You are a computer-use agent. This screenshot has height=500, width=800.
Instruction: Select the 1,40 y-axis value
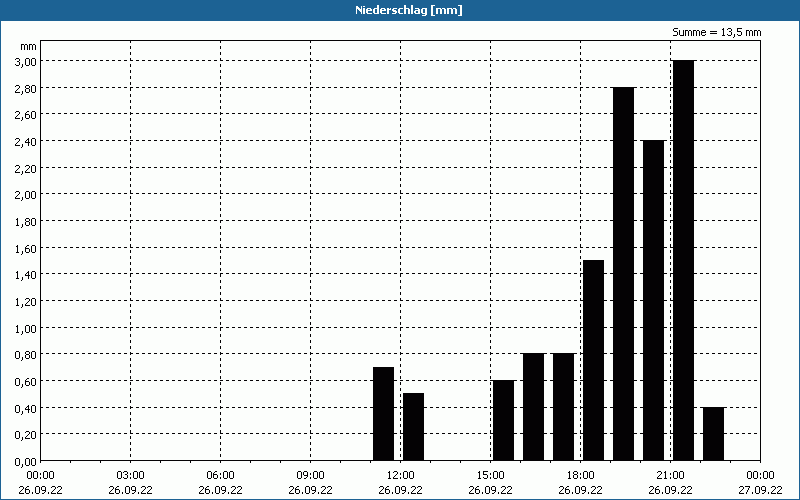[x=26, y=274]
